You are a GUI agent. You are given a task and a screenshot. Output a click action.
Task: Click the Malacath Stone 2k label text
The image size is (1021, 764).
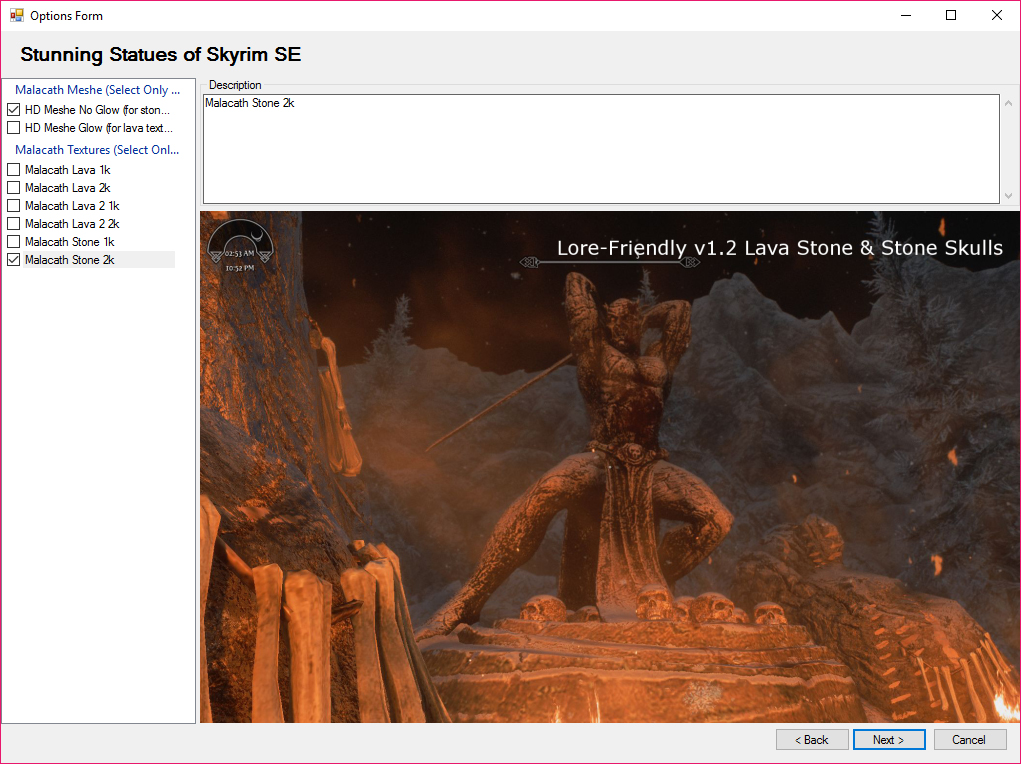pyautogui.click(x=70, y=260)
